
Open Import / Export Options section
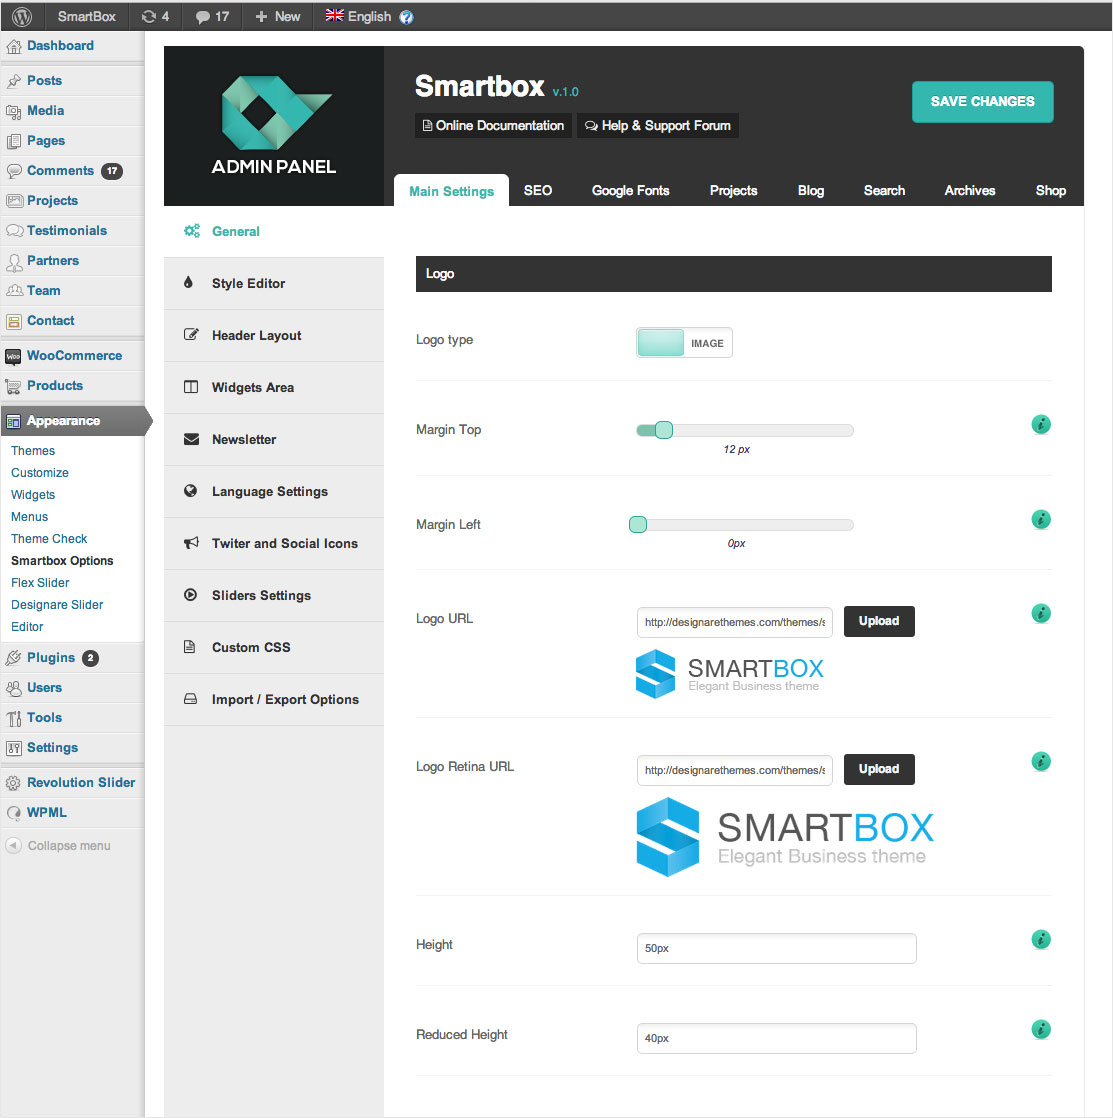(x=274, y=699)
